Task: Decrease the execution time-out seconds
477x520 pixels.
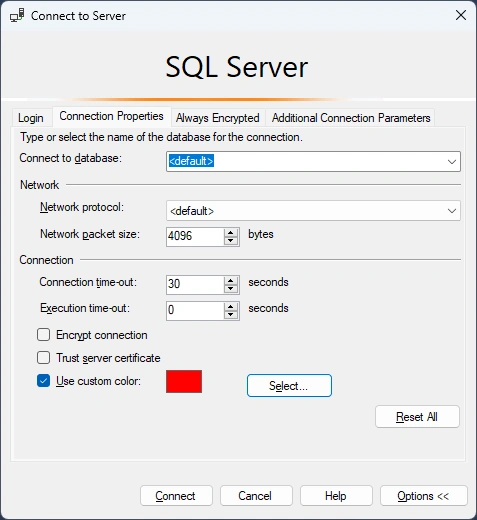Action: pyautogui.click(x=231, y=315)
